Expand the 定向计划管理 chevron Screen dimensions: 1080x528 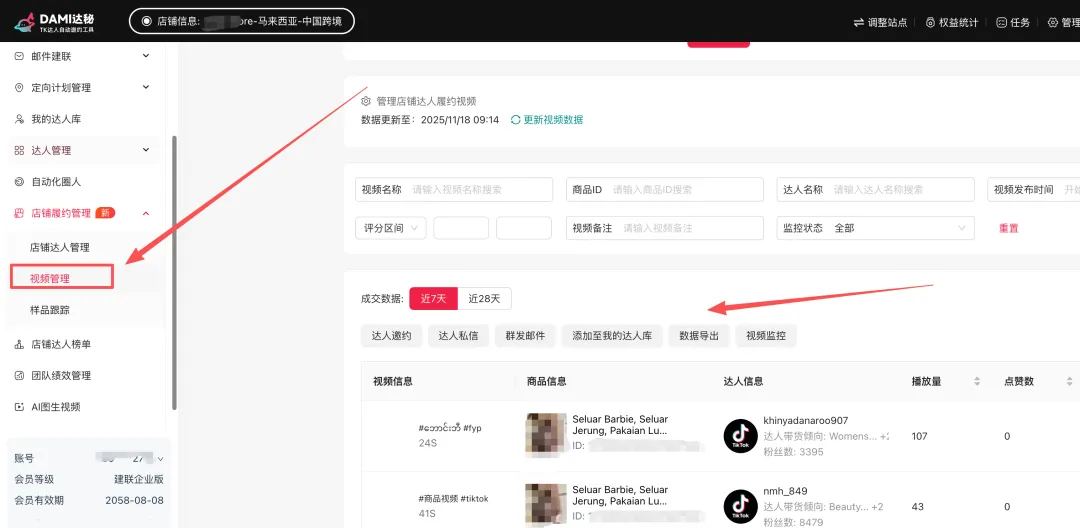[x=145, y=87]
